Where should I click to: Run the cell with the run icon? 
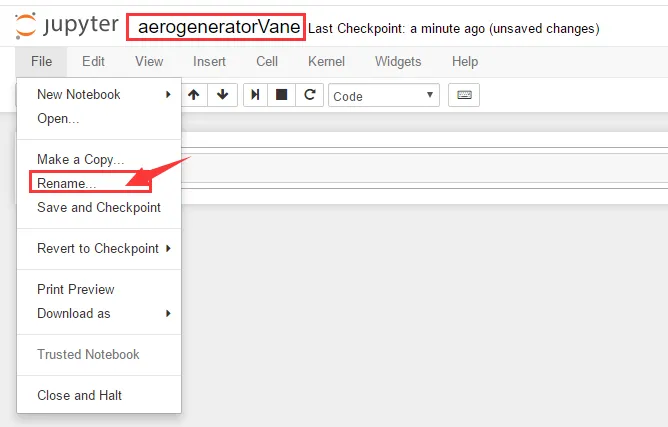pyautogui.click(x=255, y=95)
